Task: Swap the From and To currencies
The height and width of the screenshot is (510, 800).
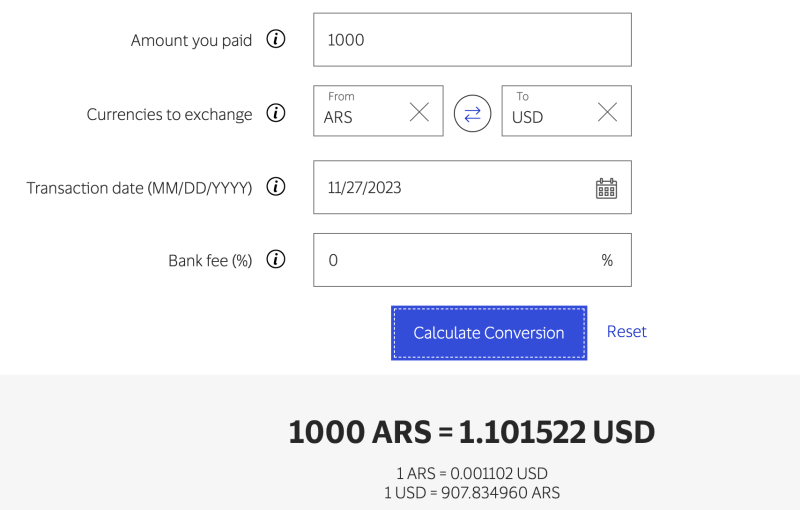Action: pos(472,114)
